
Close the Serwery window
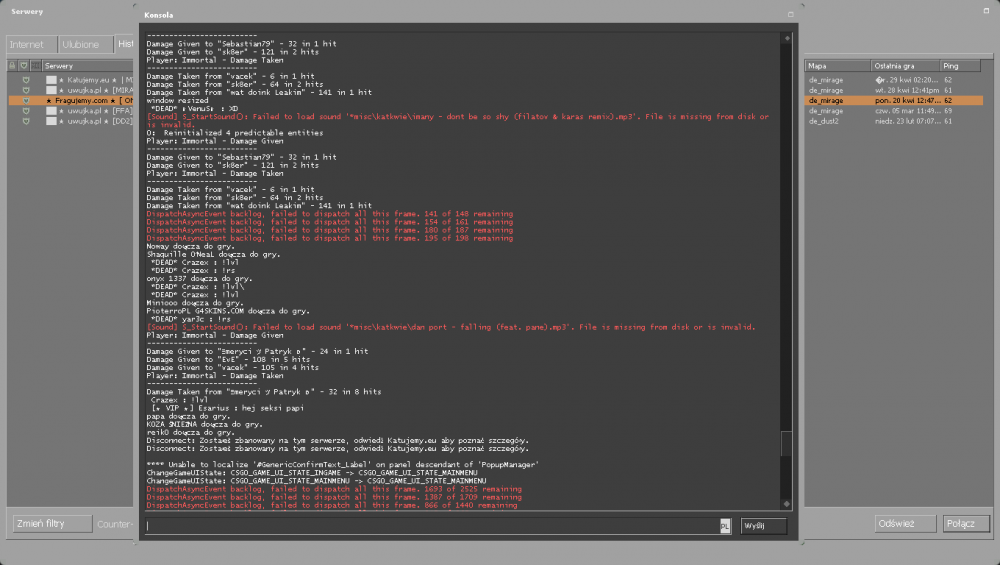[986, 11]
